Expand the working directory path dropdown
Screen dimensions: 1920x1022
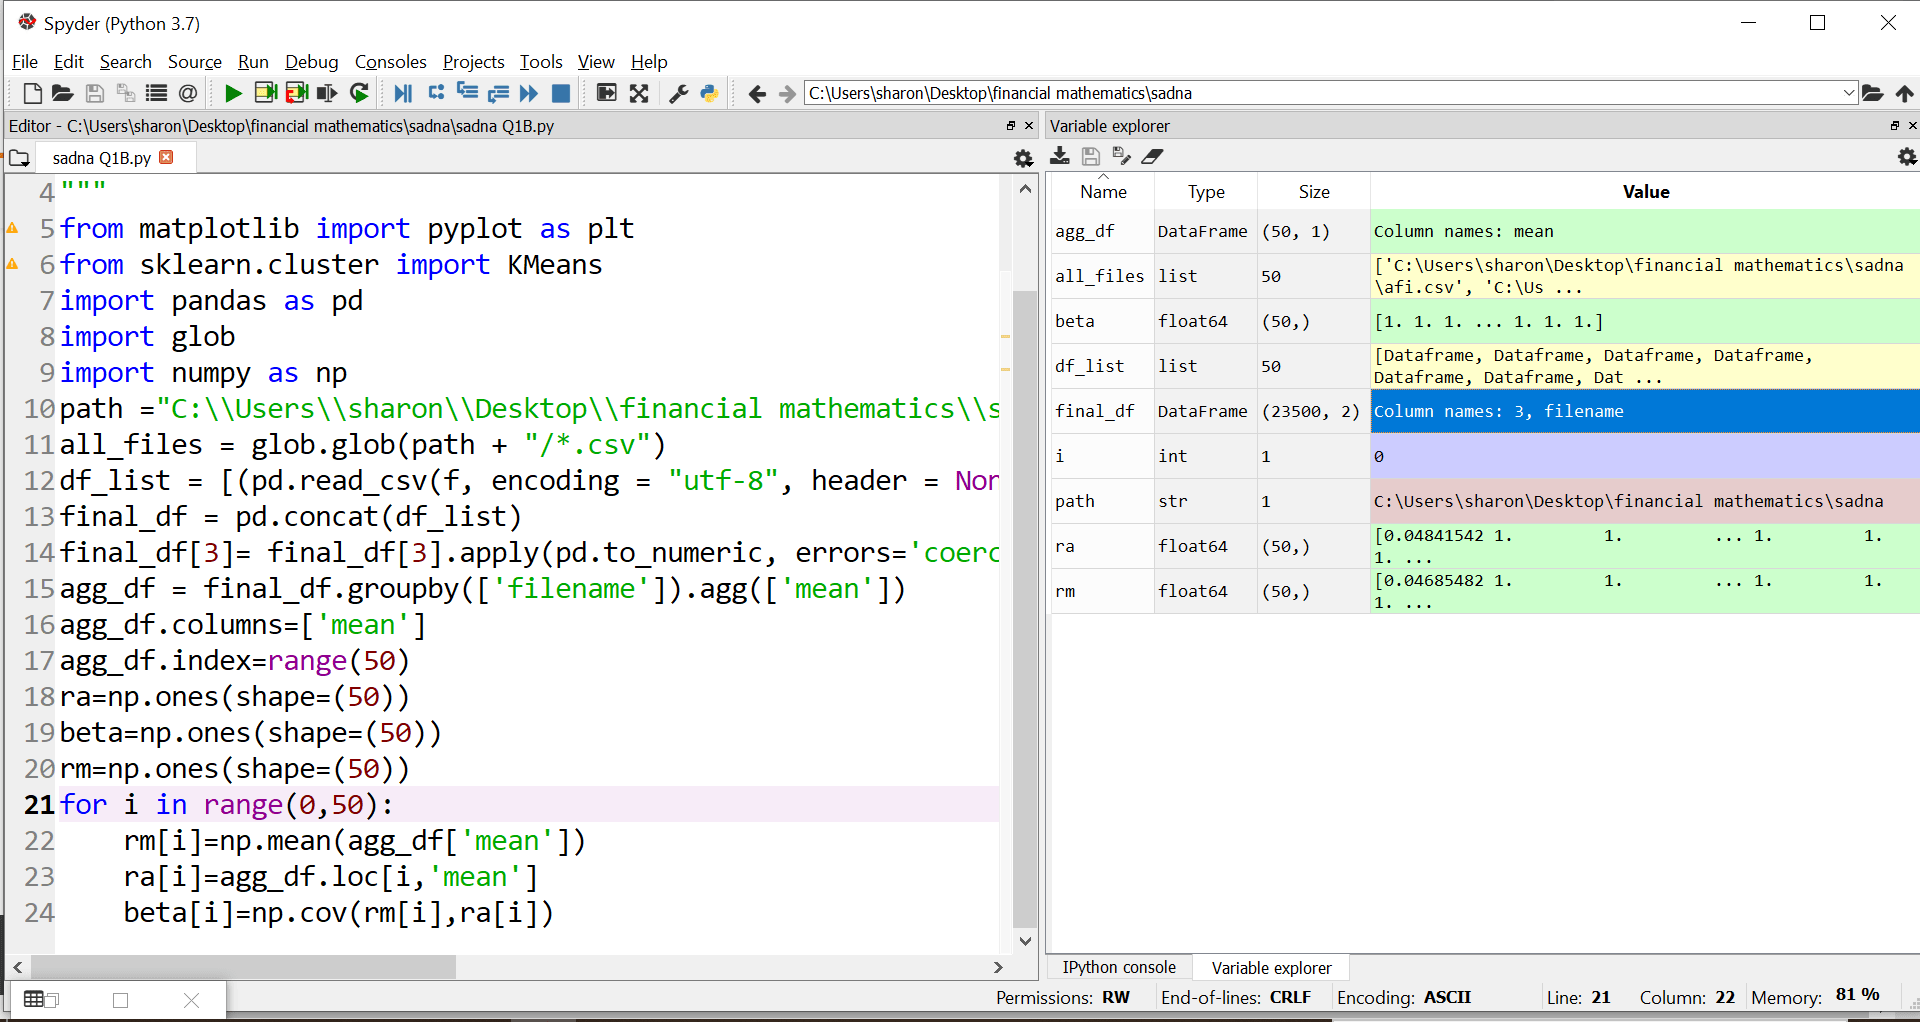coord(1848,93)
